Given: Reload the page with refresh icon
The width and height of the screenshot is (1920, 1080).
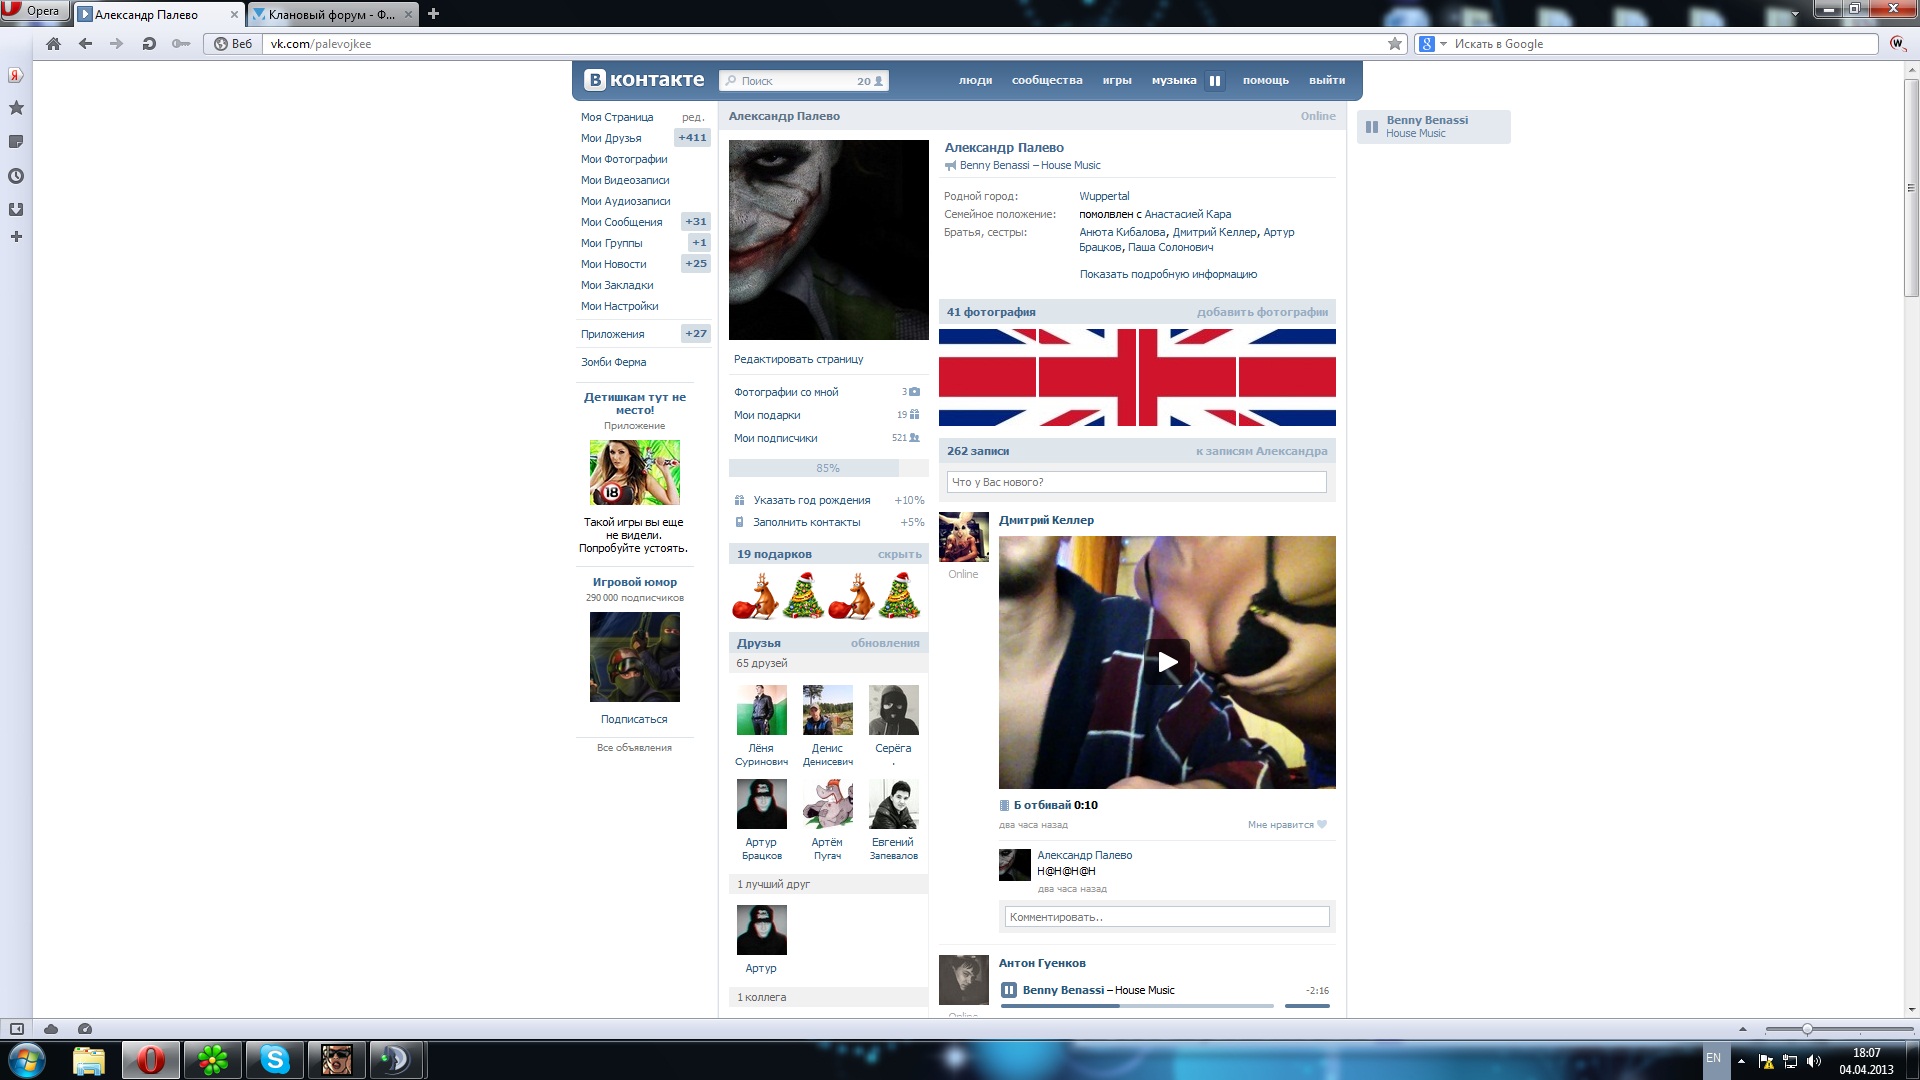Looking at the screenshot, I should [x=149, y=44].
